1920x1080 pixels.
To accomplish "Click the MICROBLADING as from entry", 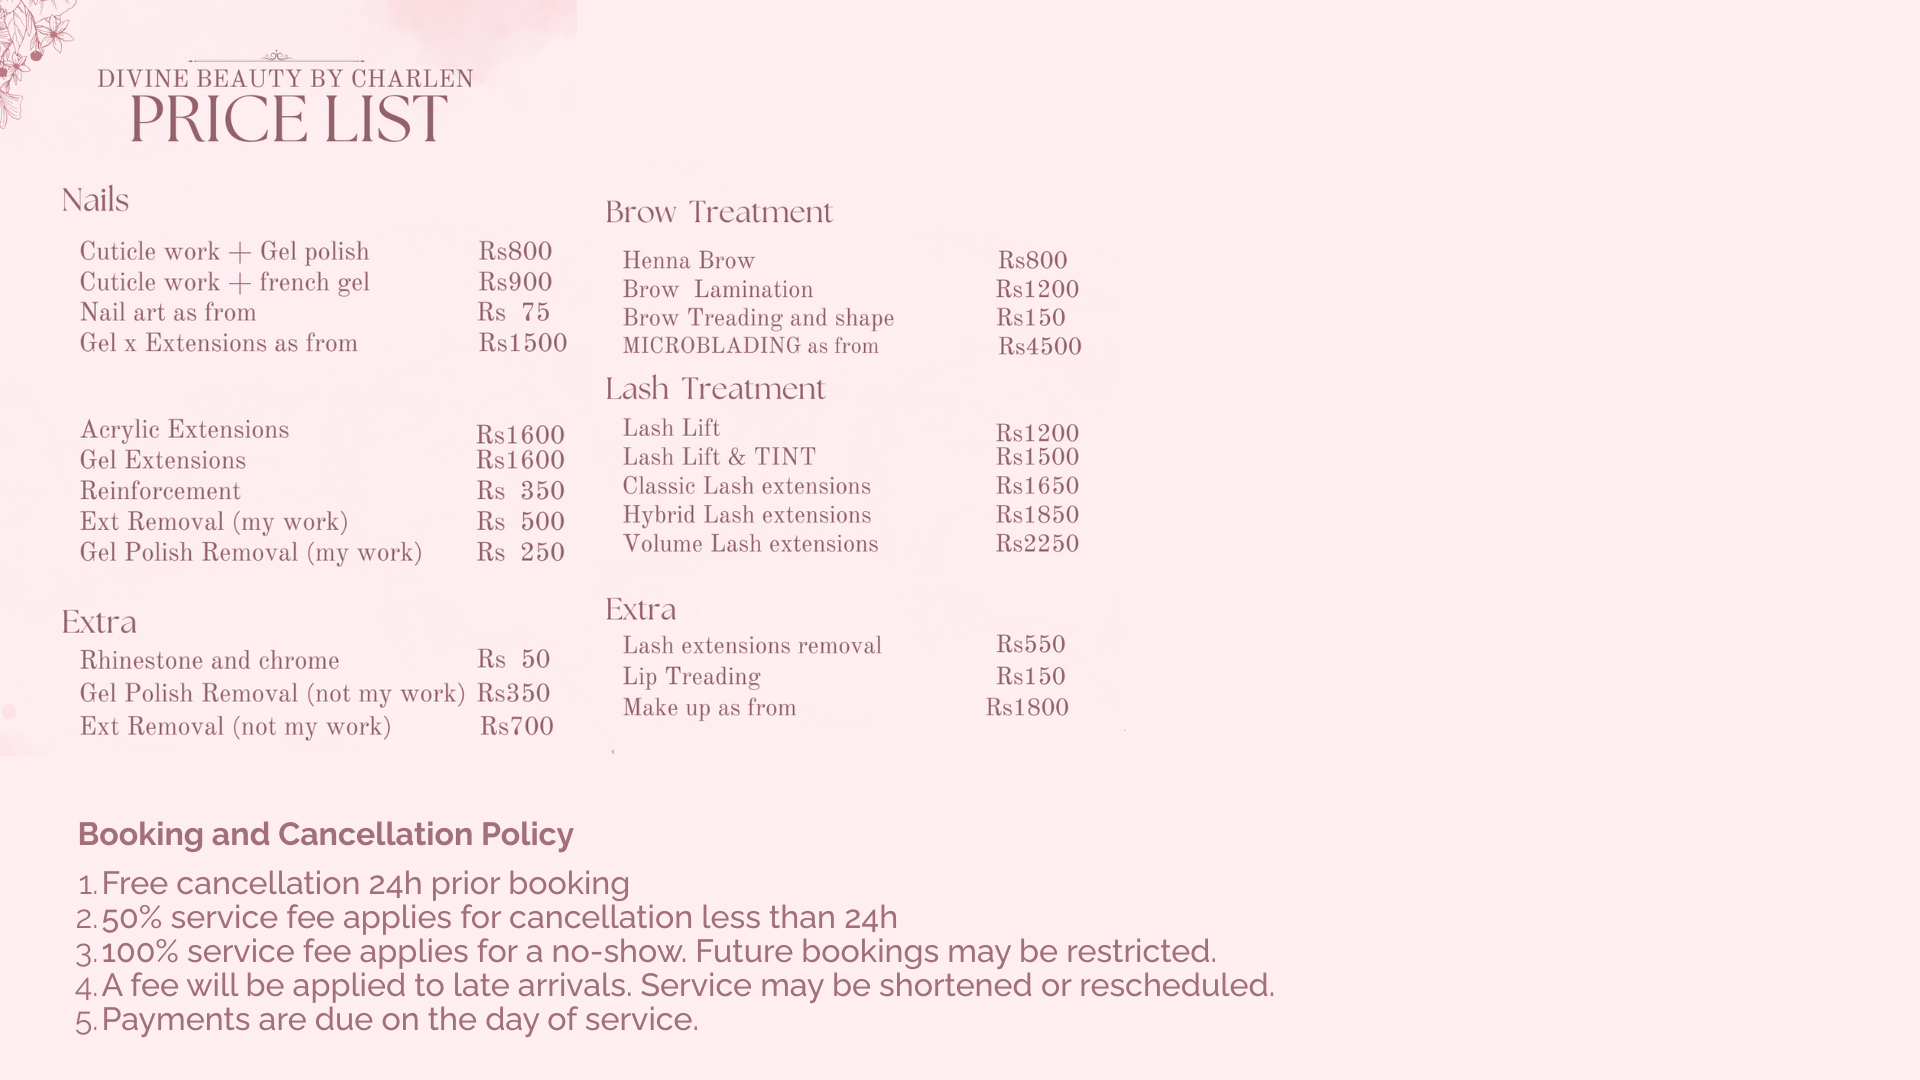I will tap(750, 346).
